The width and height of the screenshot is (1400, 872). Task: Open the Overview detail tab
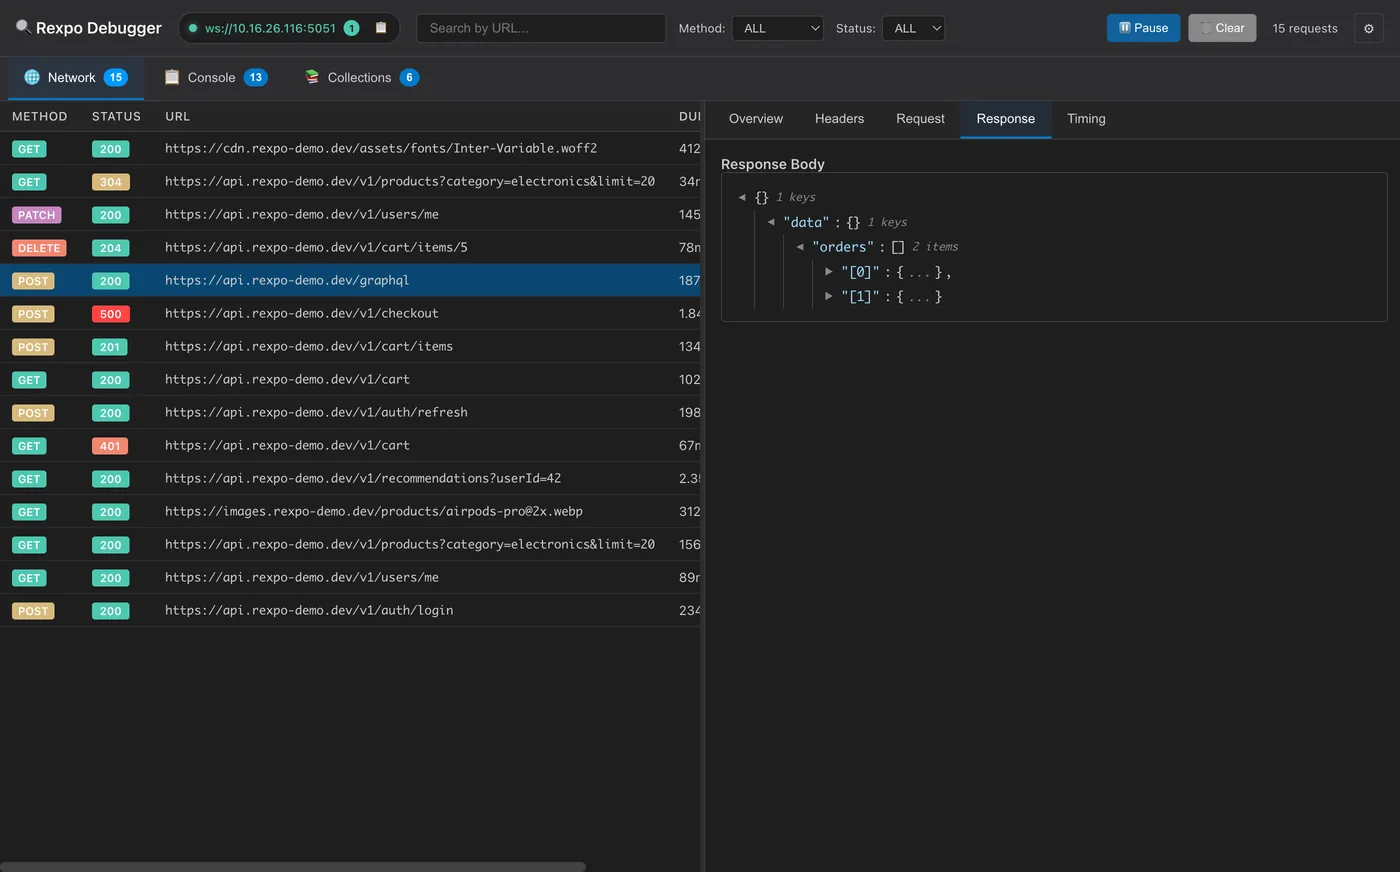(756, 119)
